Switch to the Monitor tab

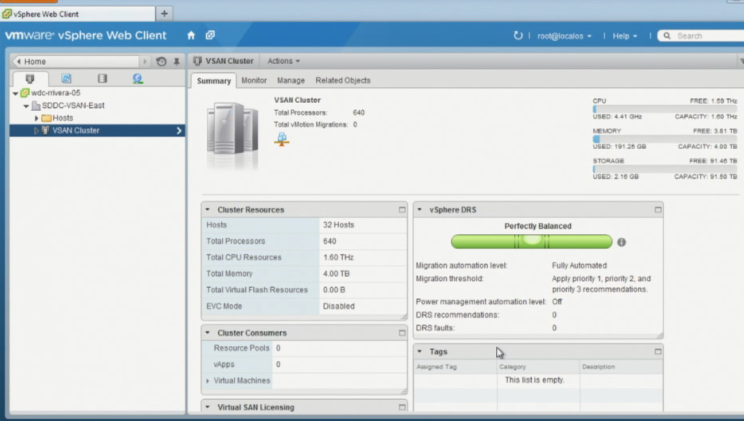click(x=254, y=80)
